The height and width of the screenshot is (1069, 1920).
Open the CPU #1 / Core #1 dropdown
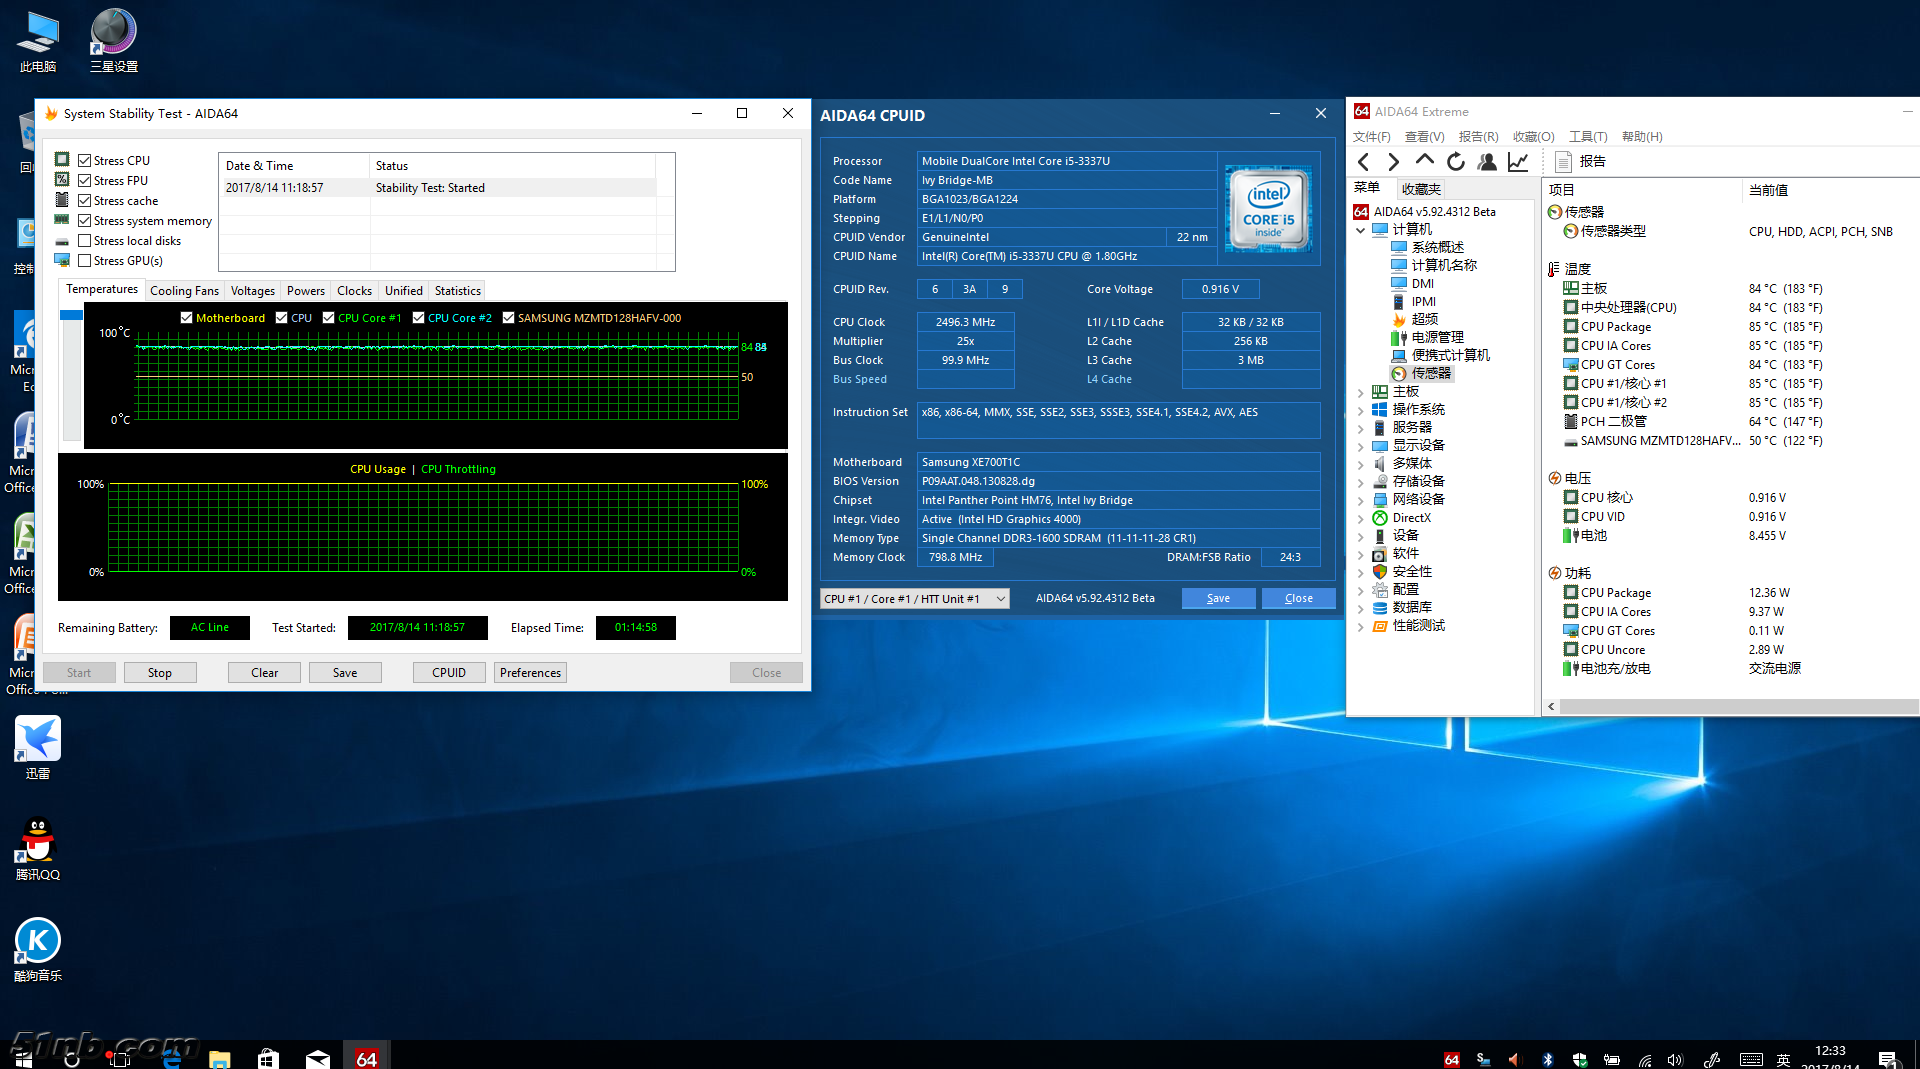[x=914, y=599]
